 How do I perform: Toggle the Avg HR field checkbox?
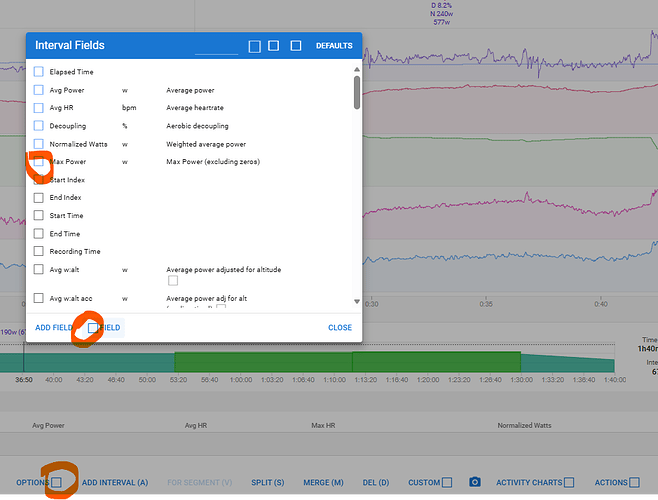tap(39, 108)
